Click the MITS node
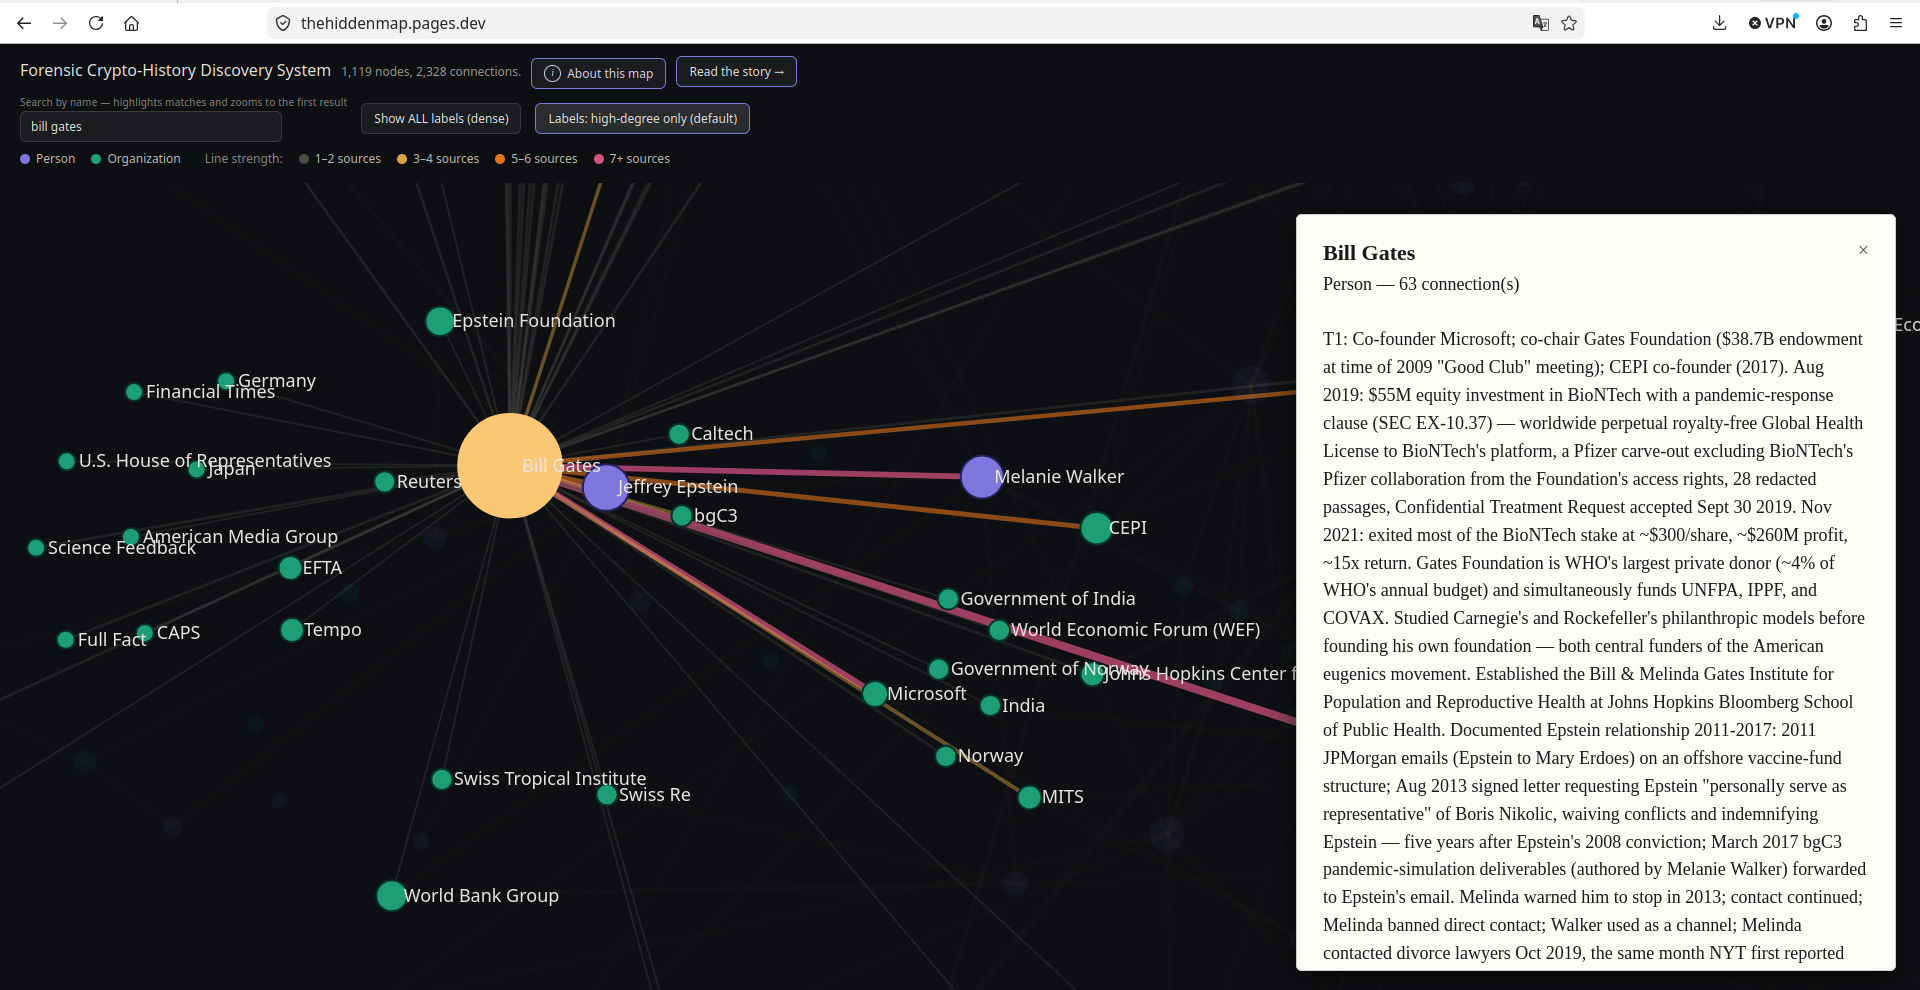 pos(1029,797)
